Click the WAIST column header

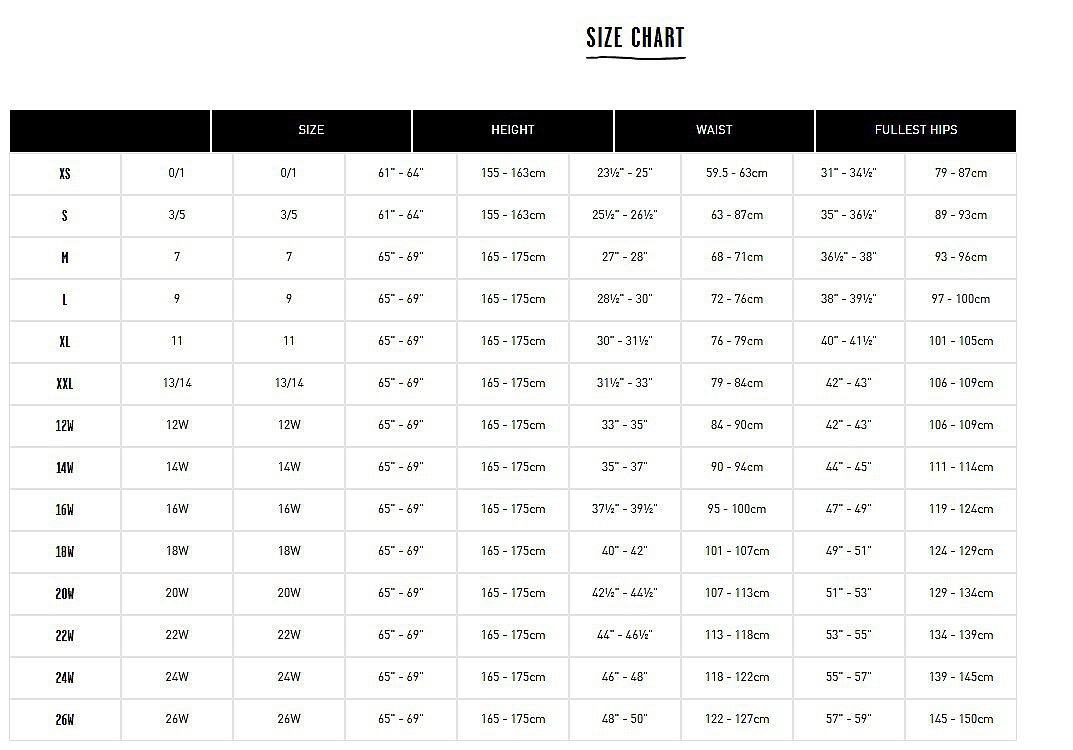[714, 130]
